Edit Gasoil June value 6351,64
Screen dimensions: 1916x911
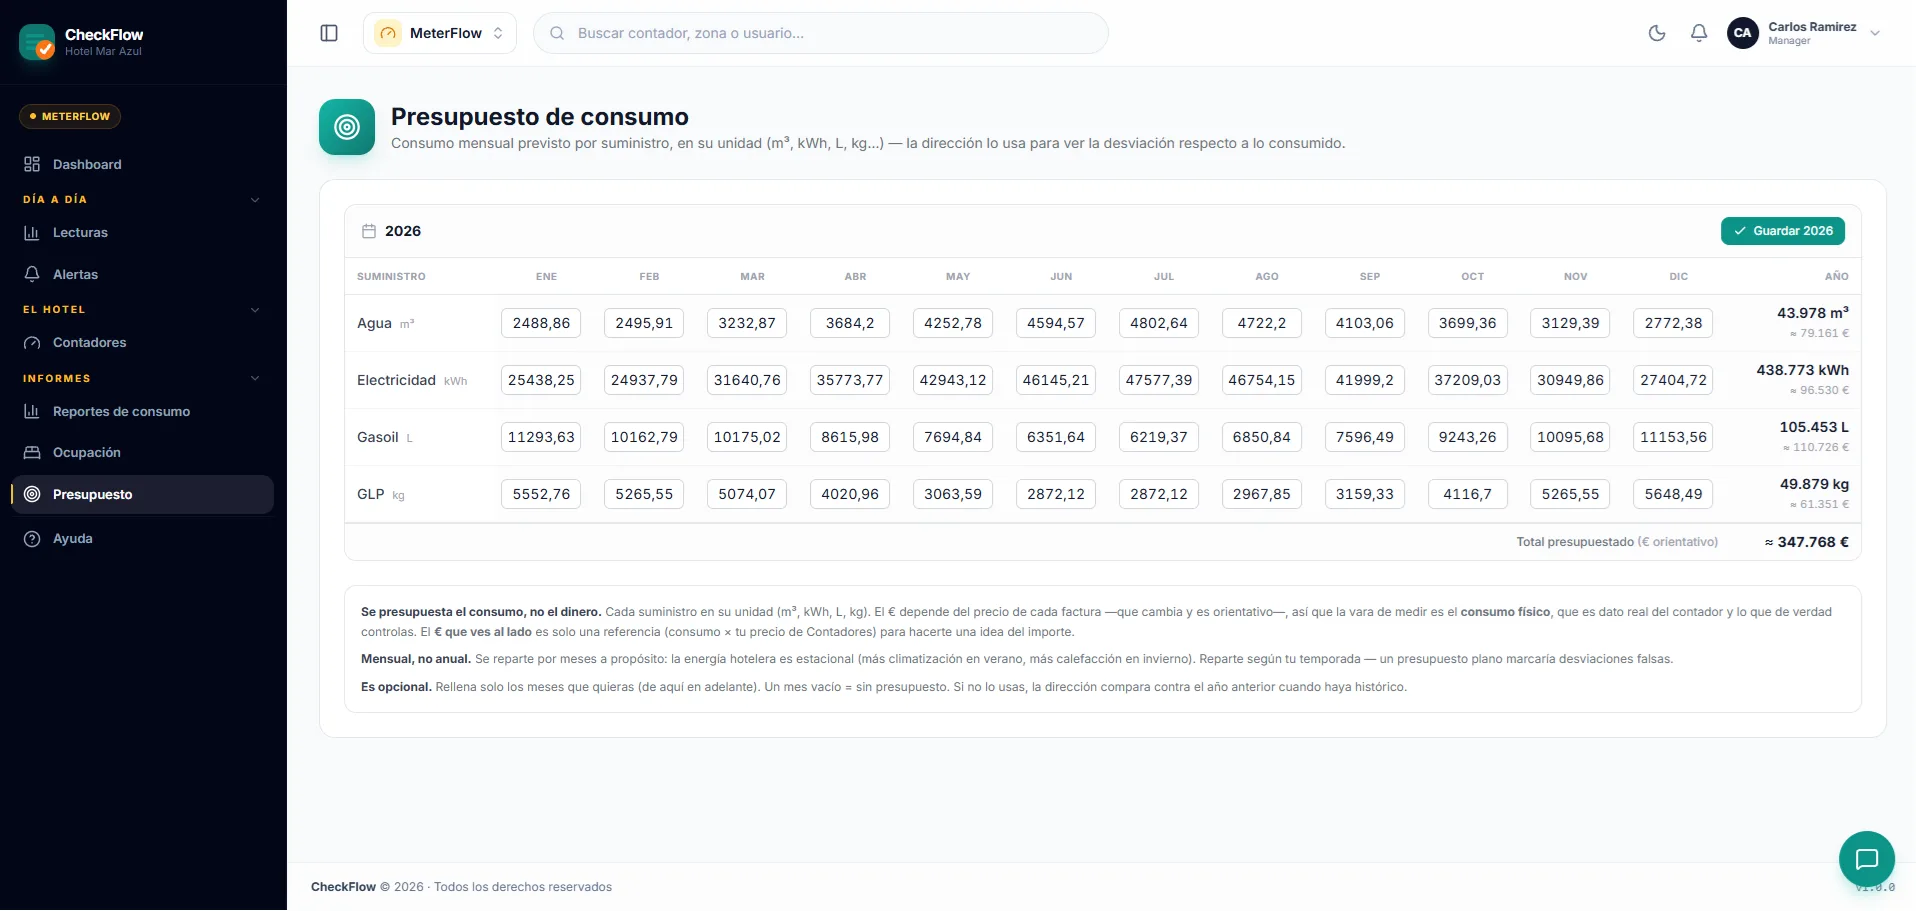pos(1056,437)
